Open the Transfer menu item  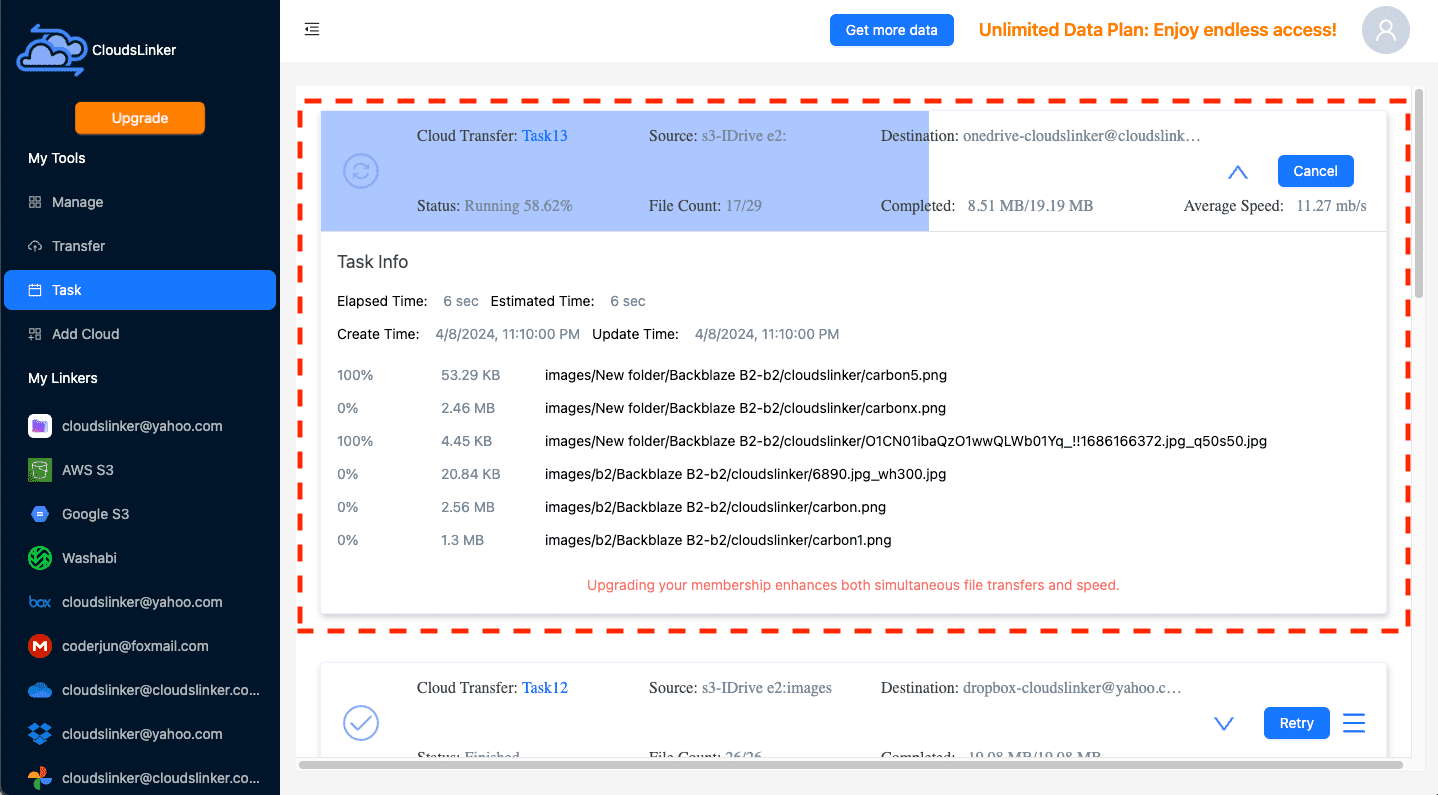click(140, 246)
